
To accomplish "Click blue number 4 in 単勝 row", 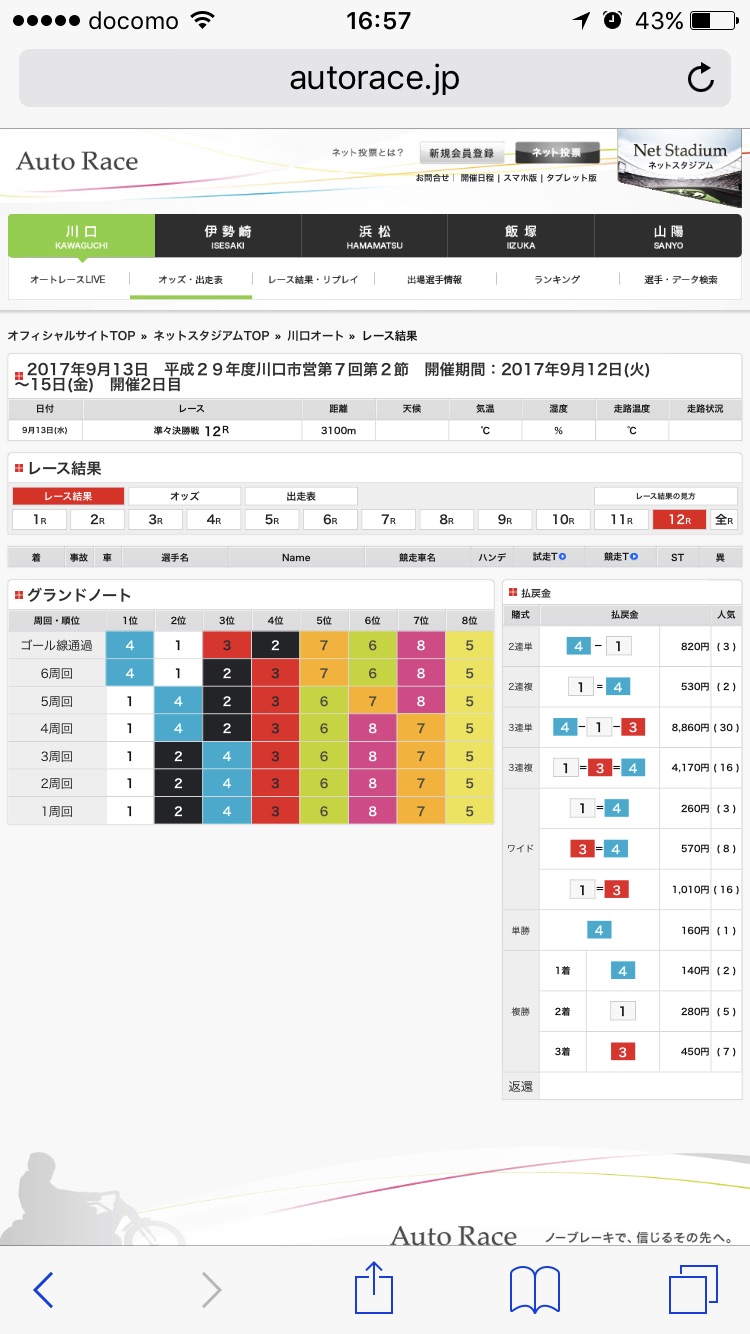I will coord(597,930).
